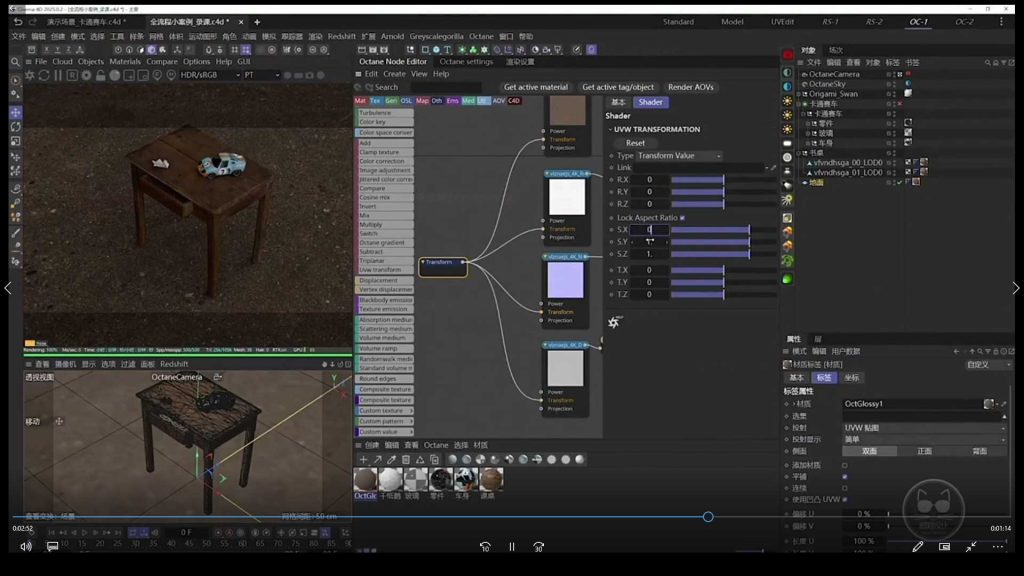The image size is (1024, 576).
Task: Click the move tool icon in left toolbar
Action: click(x=15, y=112)
